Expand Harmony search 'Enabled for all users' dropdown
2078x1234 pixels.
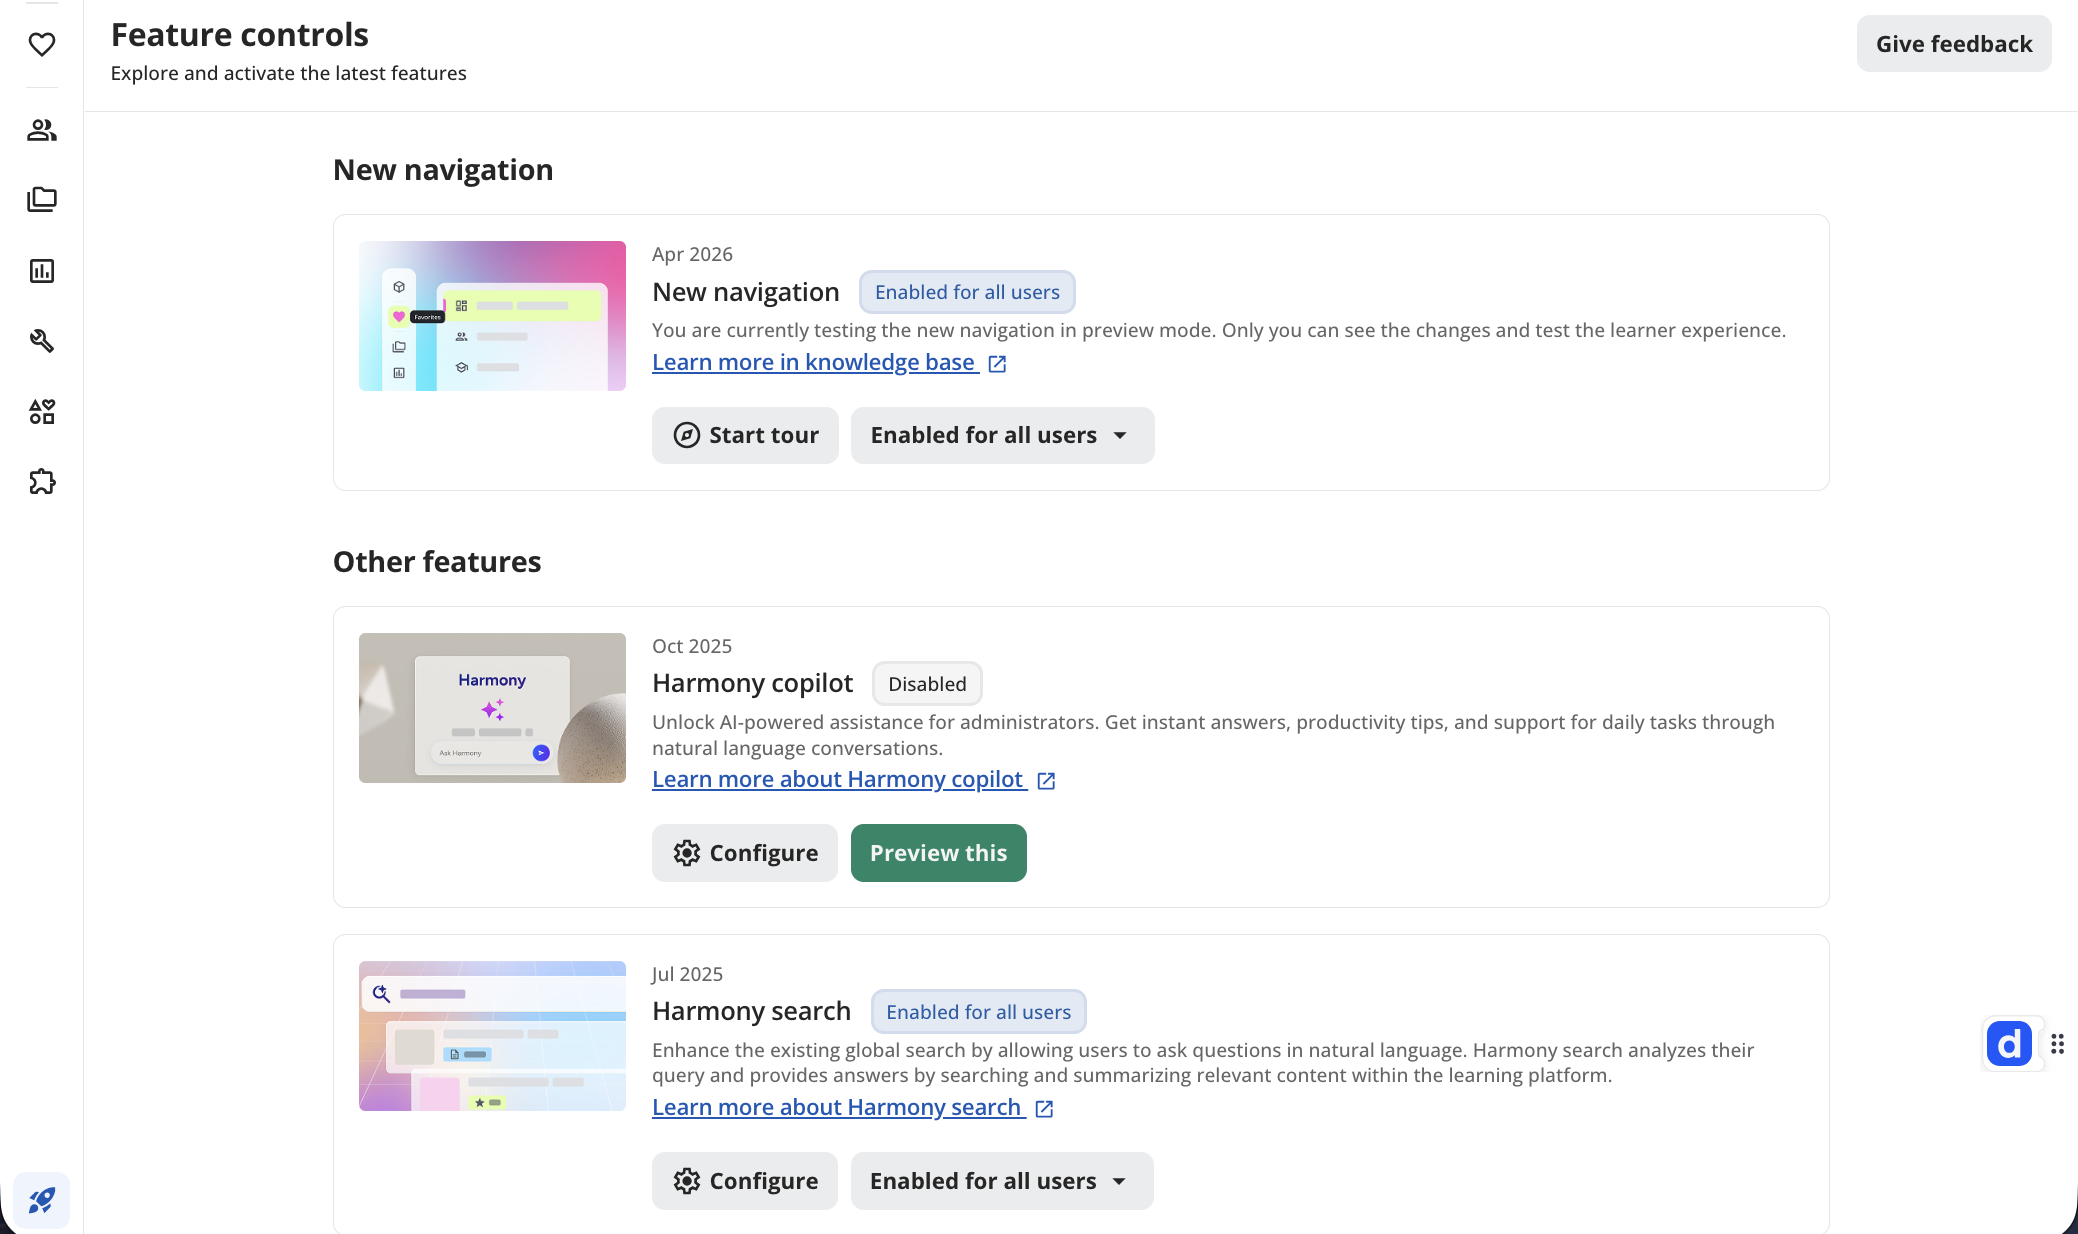(x=1001, y=1181)
